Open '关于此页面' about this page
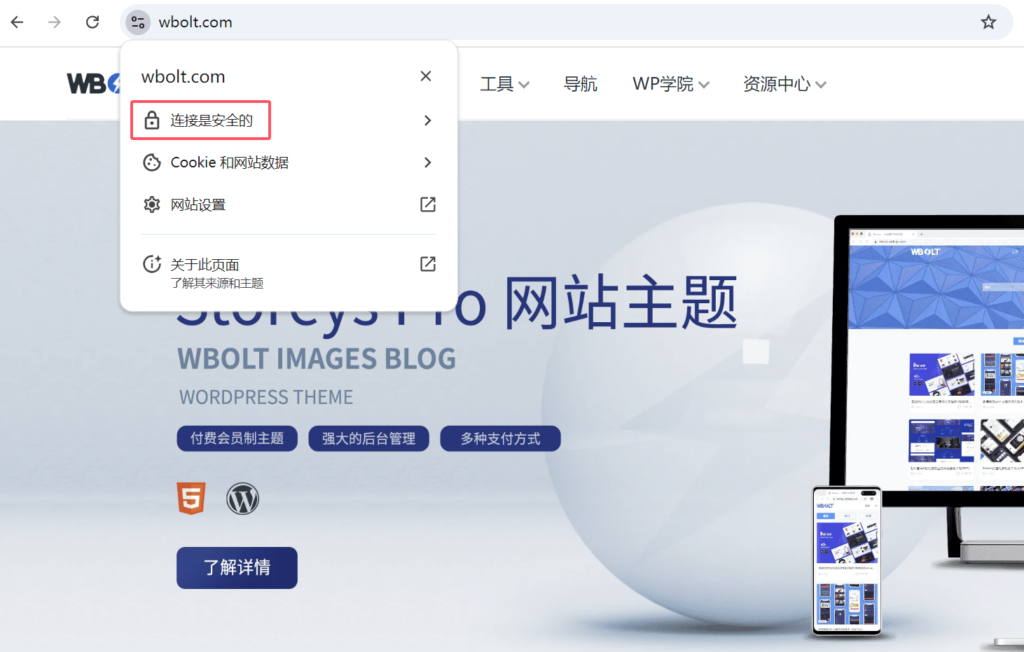Image resolution: width=1024 pixels, height=652 pixels. 288,272
